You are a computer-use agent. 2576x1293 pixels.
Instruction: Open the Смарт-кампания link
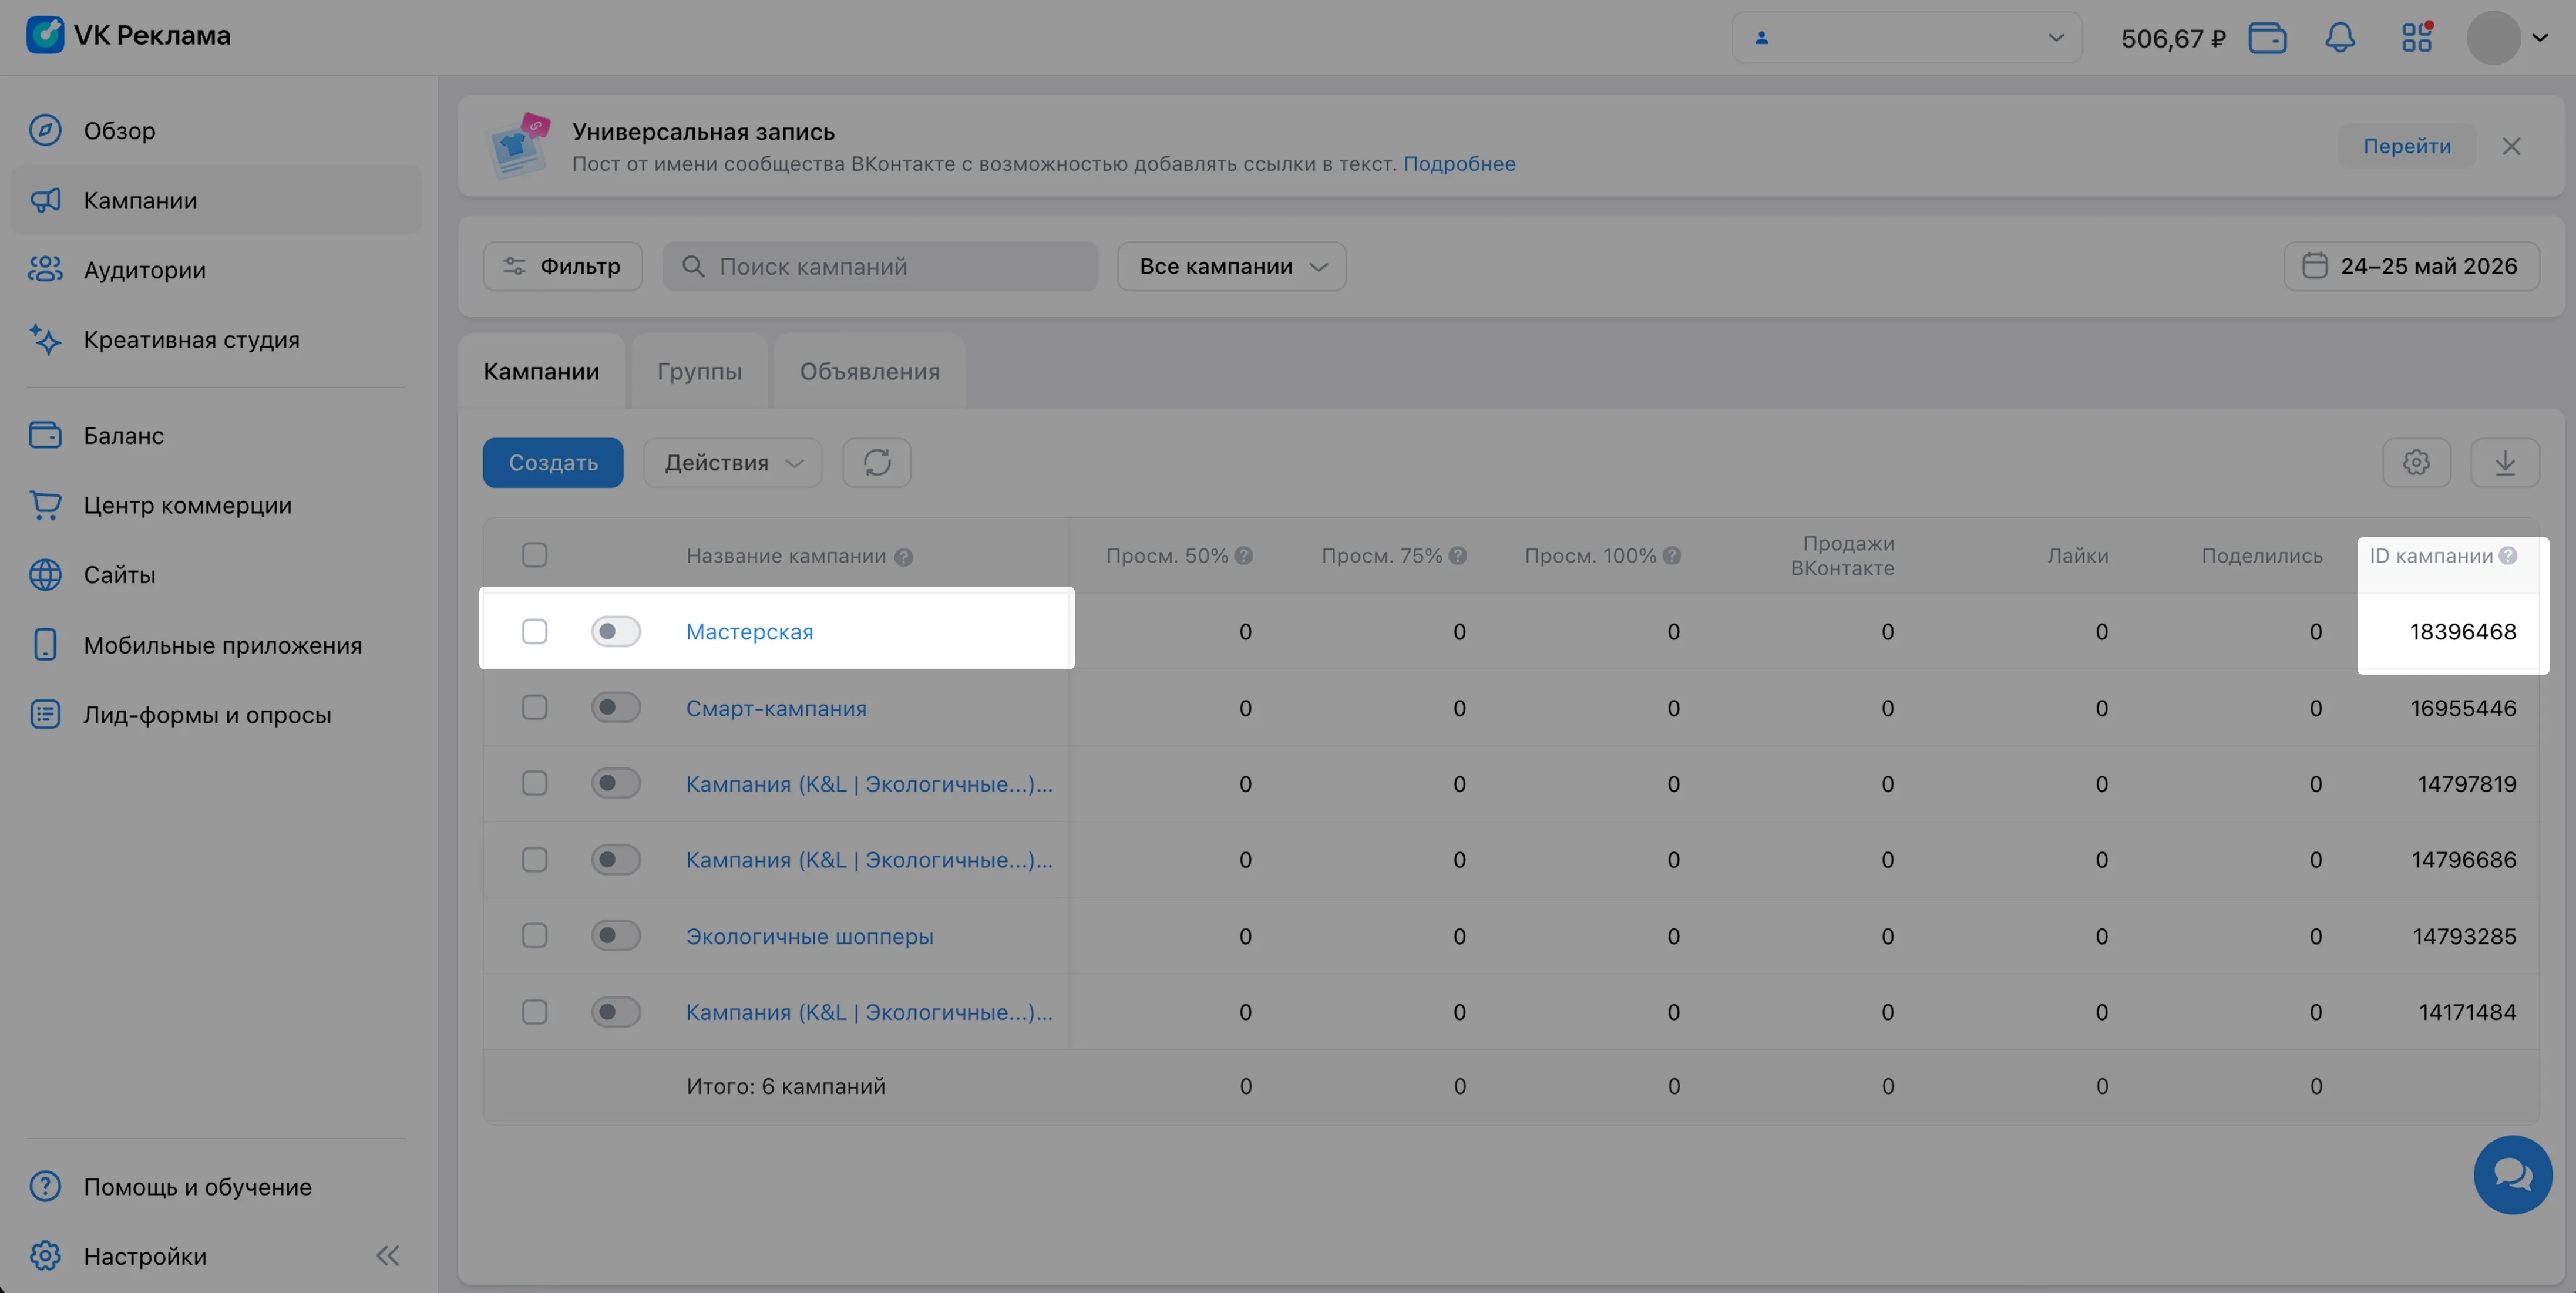coord(776,708)
